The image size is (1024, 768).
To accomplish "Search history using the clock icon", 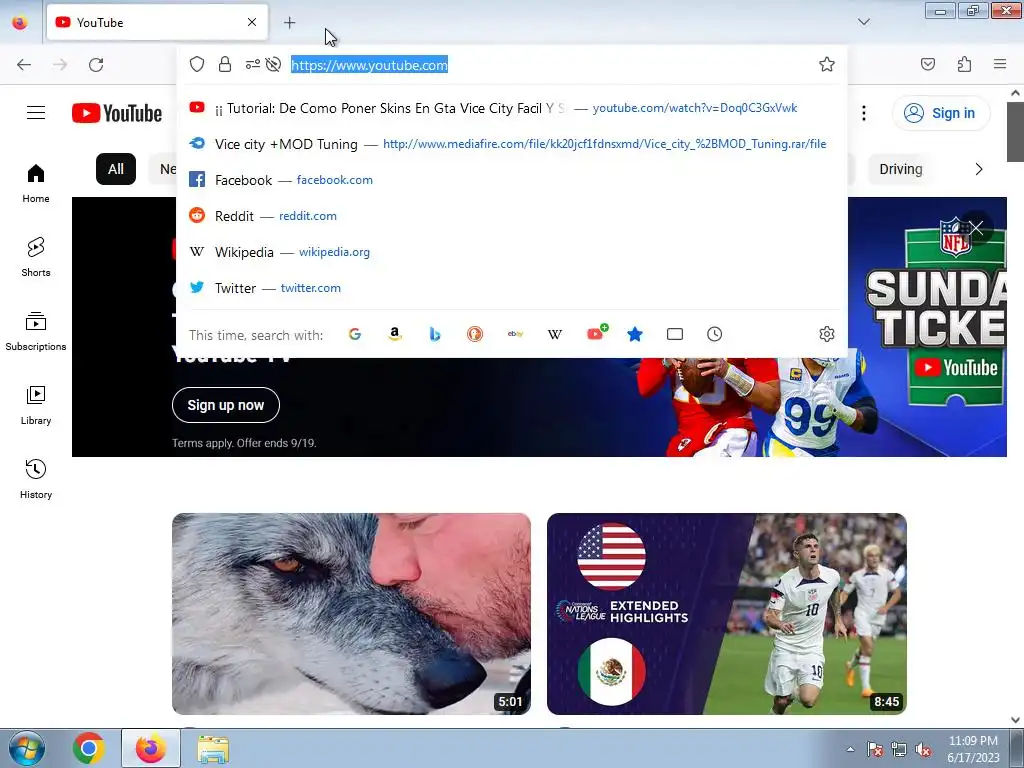I will click(x=714, y=334).
